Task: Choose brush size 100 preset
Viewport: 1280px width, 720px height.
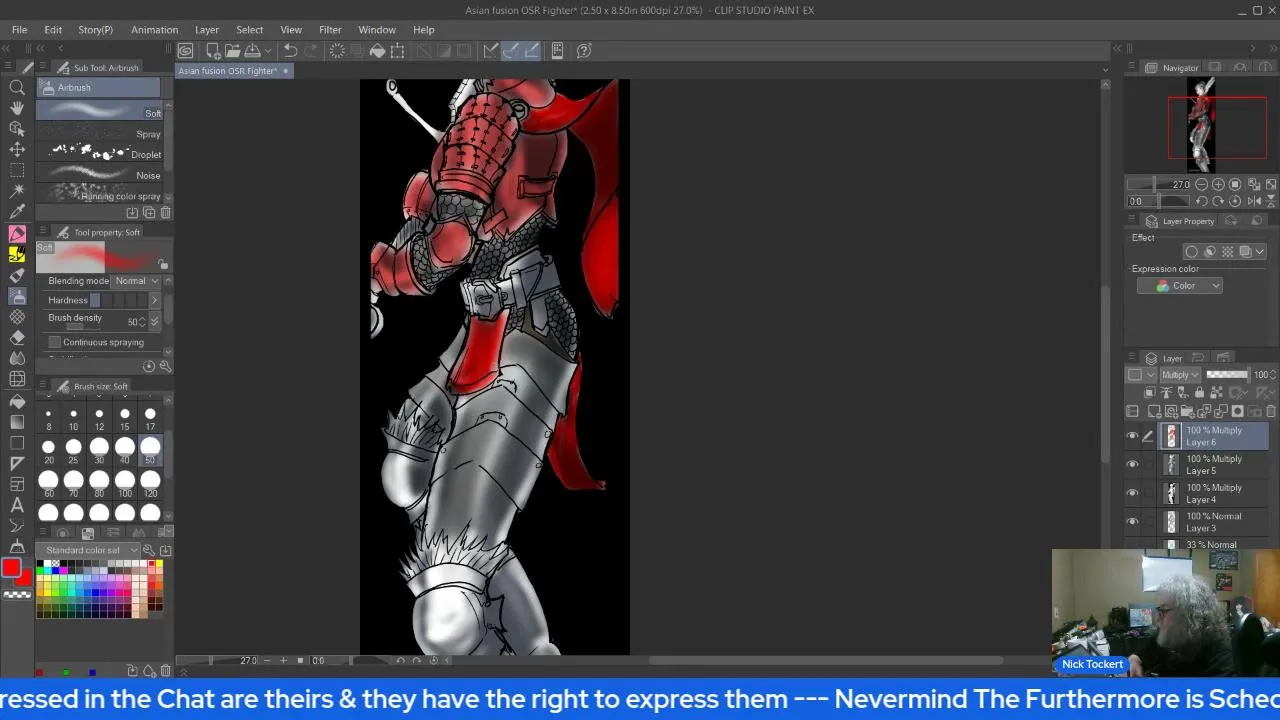Action: tap(125, 484)
